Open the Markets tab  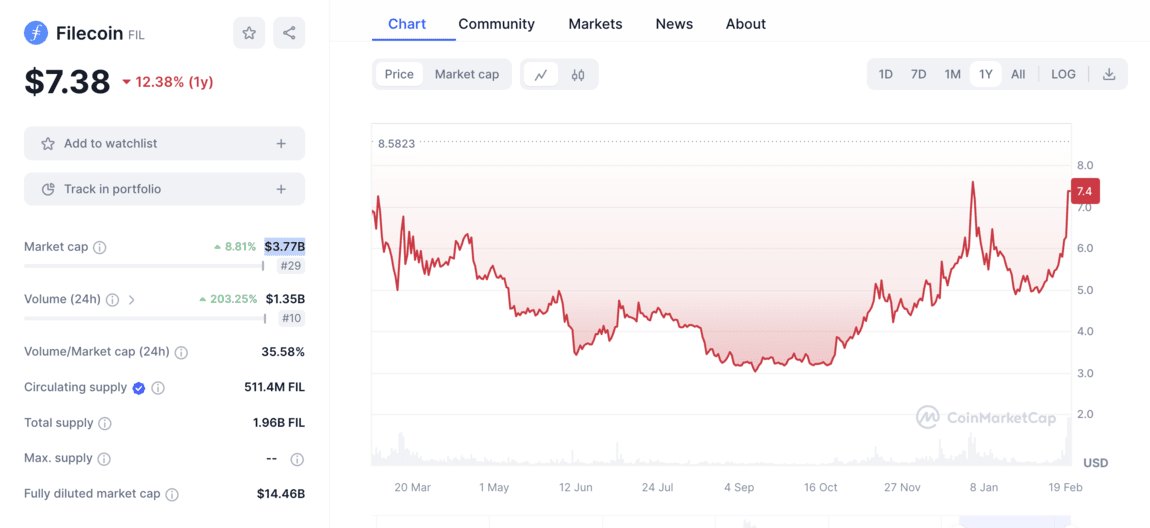point(595,24)
